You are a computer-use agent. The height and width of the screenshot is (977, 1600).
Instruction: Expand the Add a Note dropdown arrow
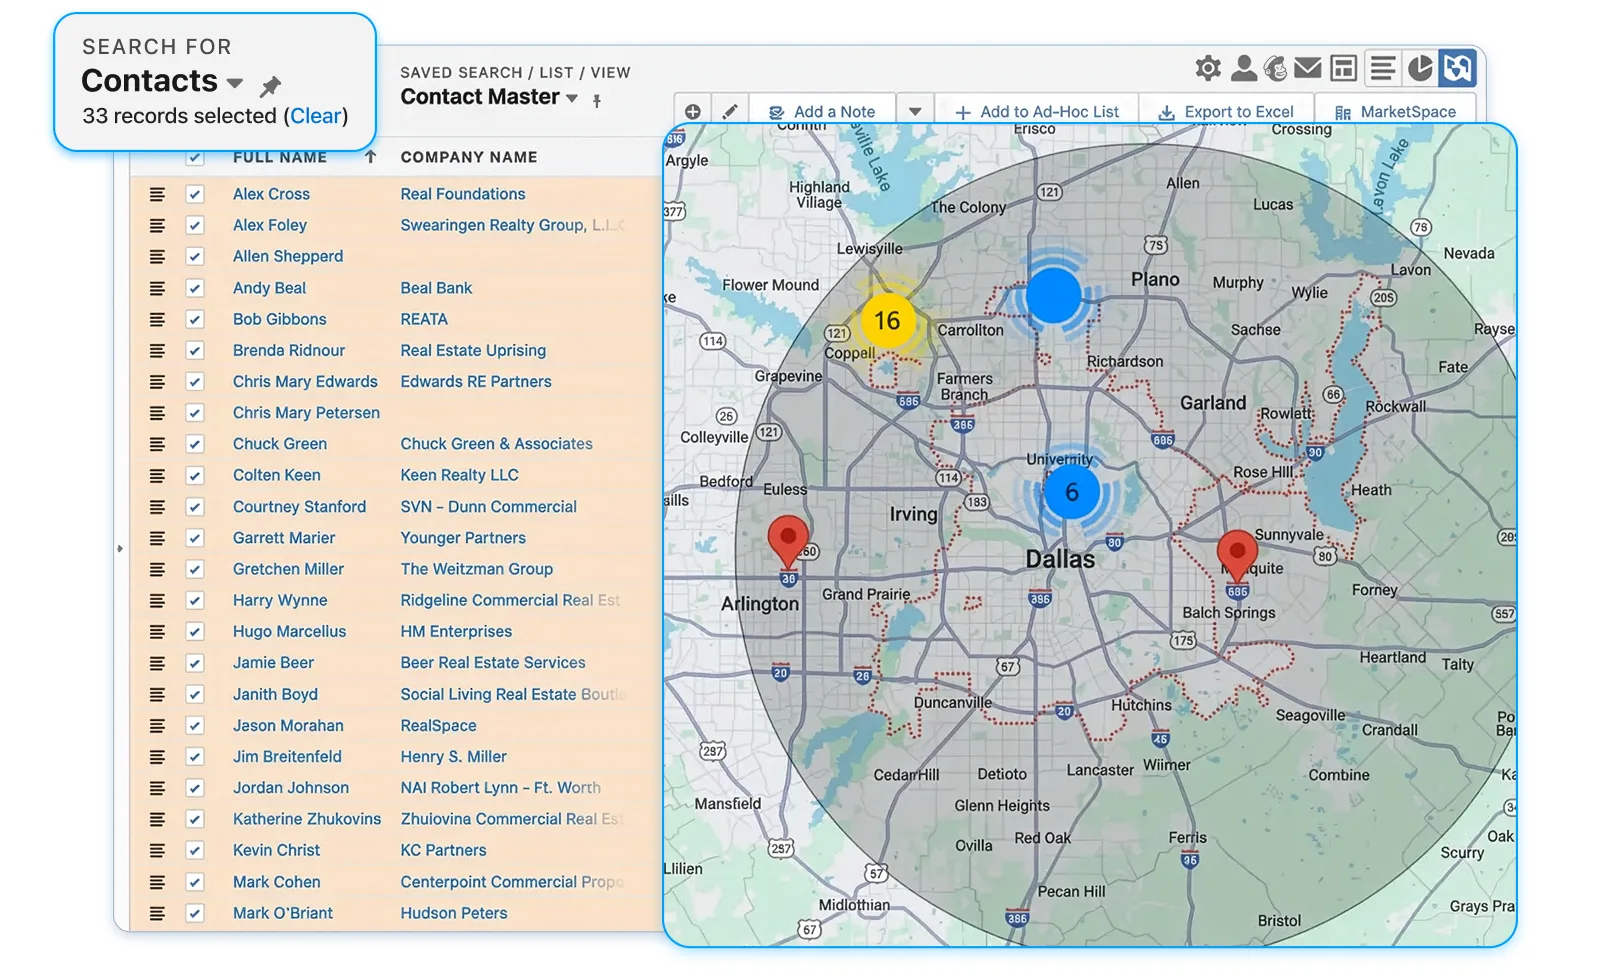pos(915,111)
